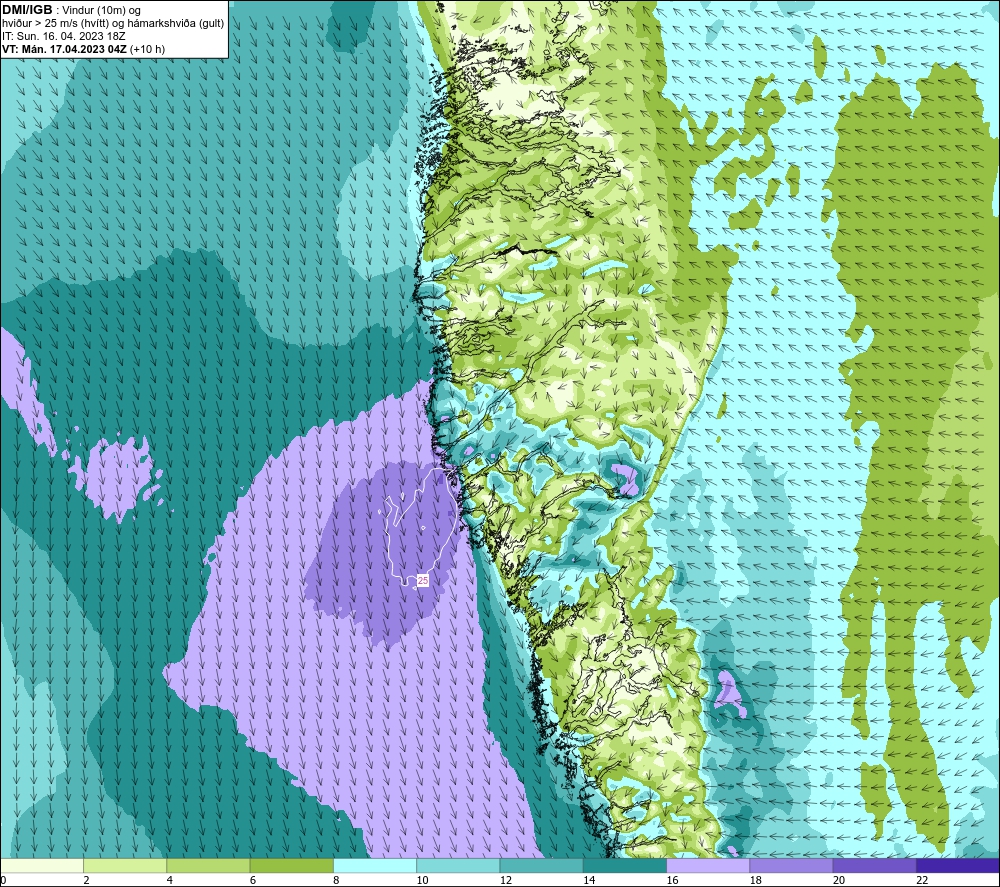Image resolution: width=1000 pixels, height=887 pixels.
Task: Click the 8-10 m/s light cyan legend swatch
Action: [375, 865]
